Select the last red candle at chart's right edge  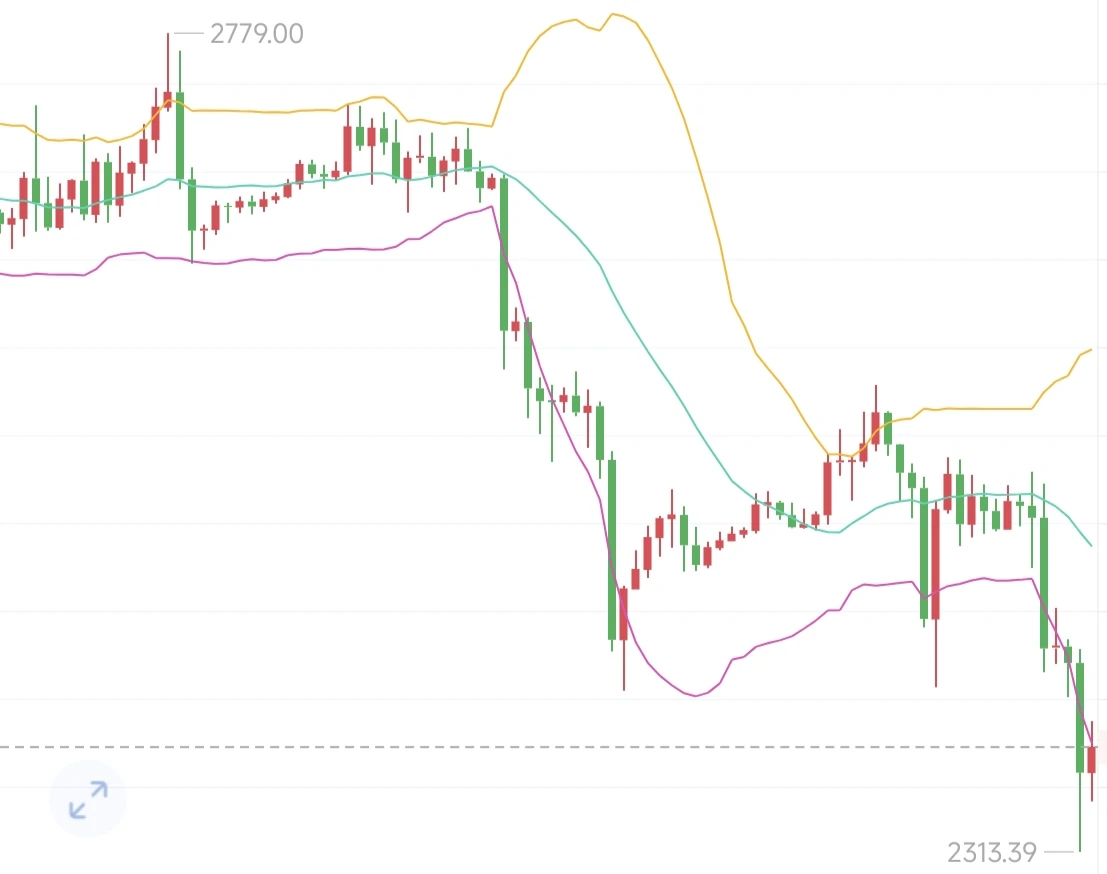1092,760
